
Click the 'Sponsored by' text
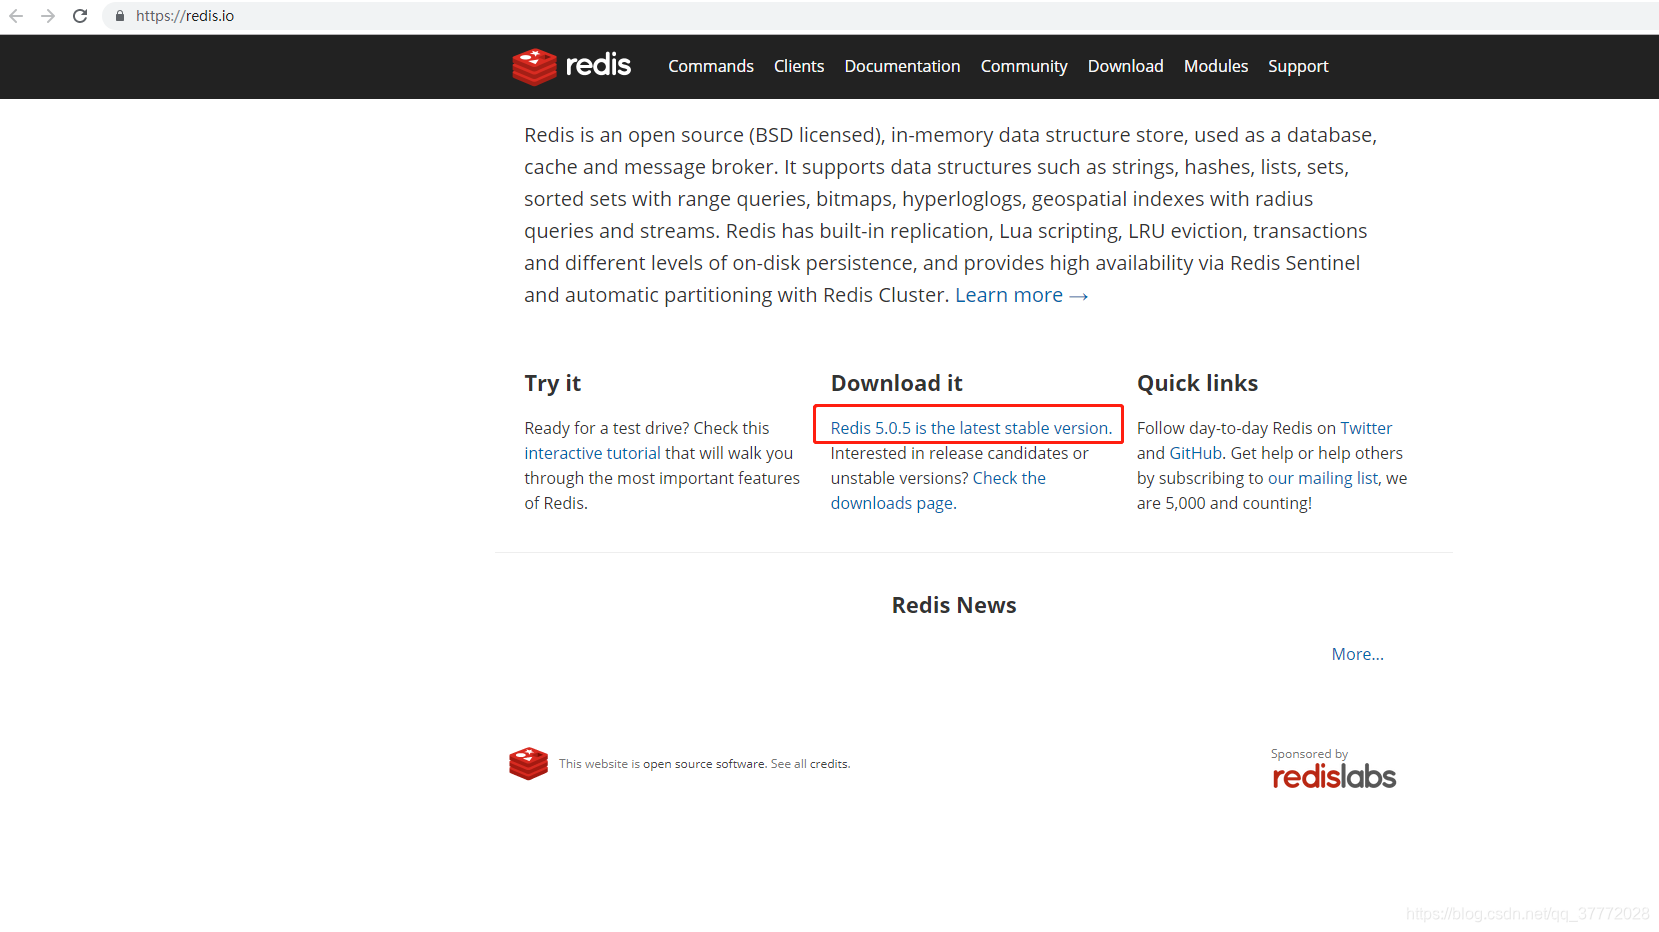1309,754
